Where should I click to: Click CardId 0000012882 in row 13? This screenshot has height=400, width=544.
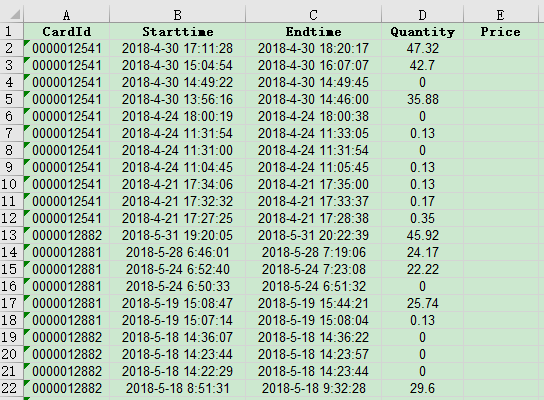pos(67,235)
